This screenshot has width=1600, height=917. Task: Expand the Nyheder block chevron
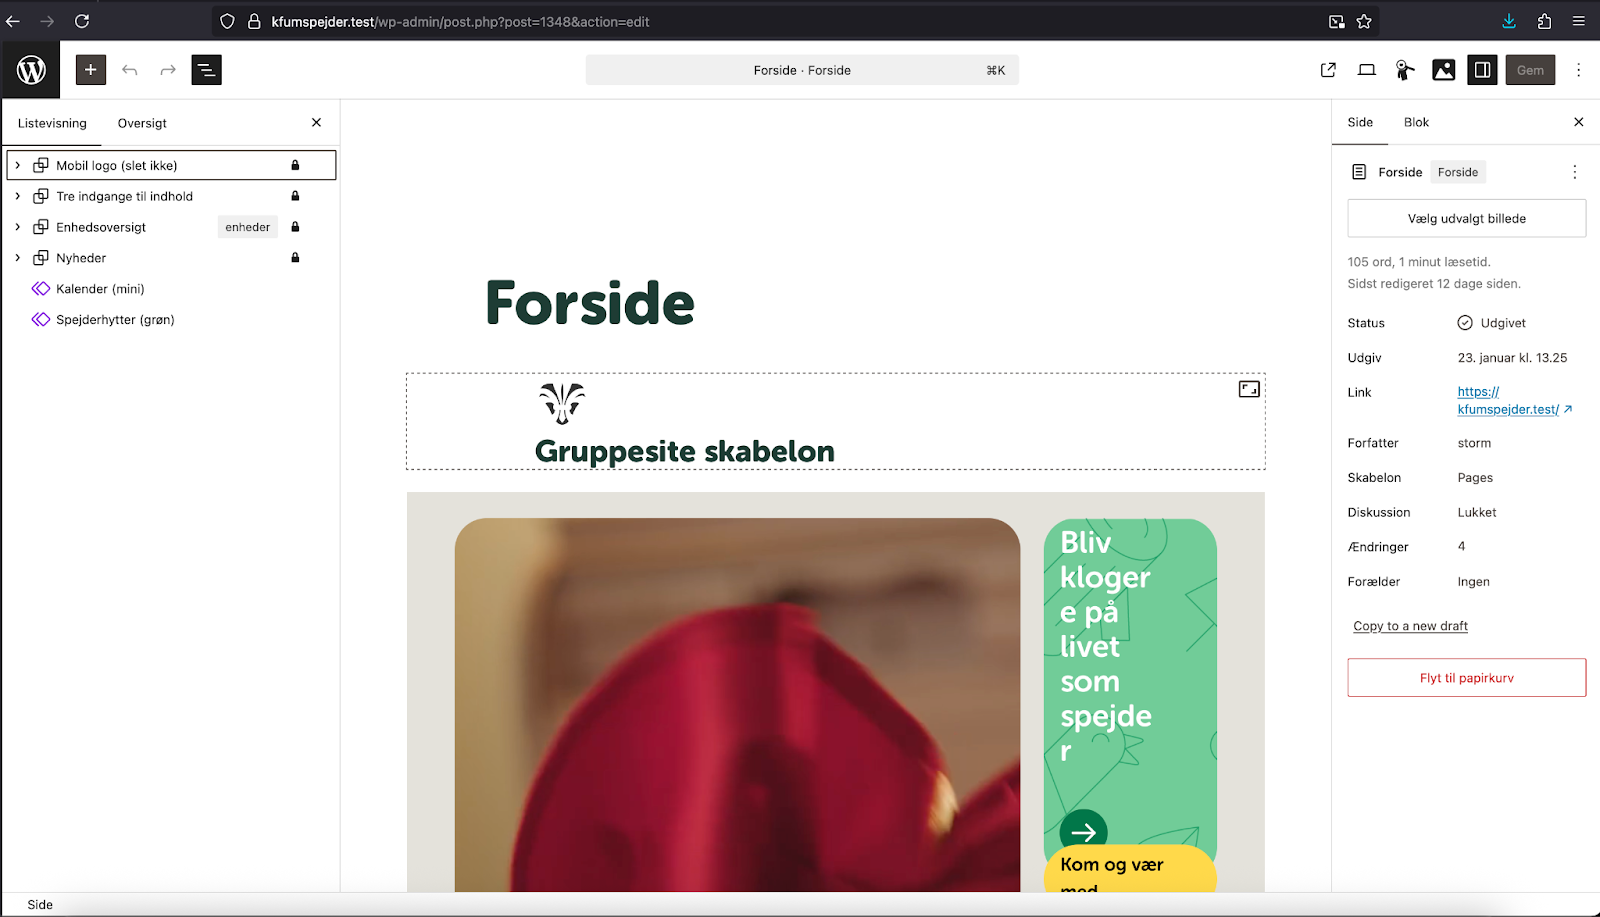pyautogui.click(x=18, y=258)
